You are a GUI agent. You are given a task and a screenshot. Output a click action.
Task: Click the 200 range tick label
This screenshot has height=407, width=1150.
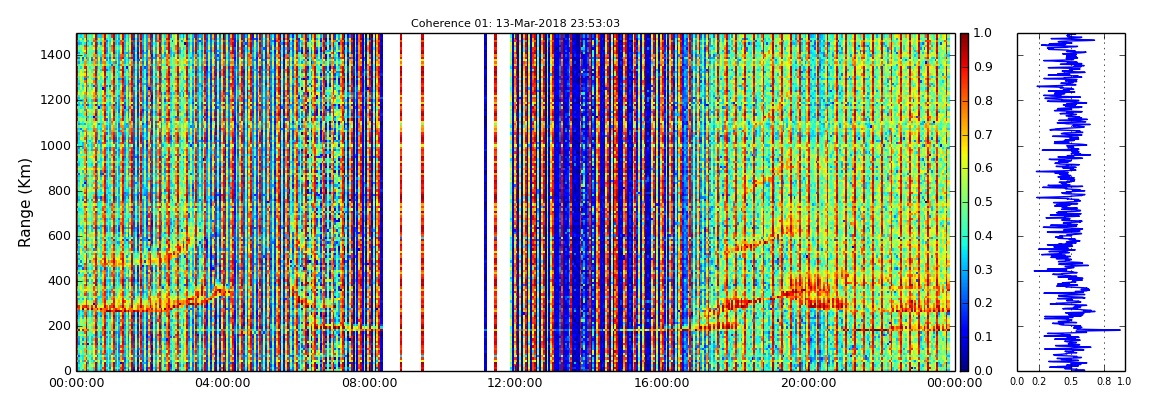pyautogui.click(x=59, y=326)
